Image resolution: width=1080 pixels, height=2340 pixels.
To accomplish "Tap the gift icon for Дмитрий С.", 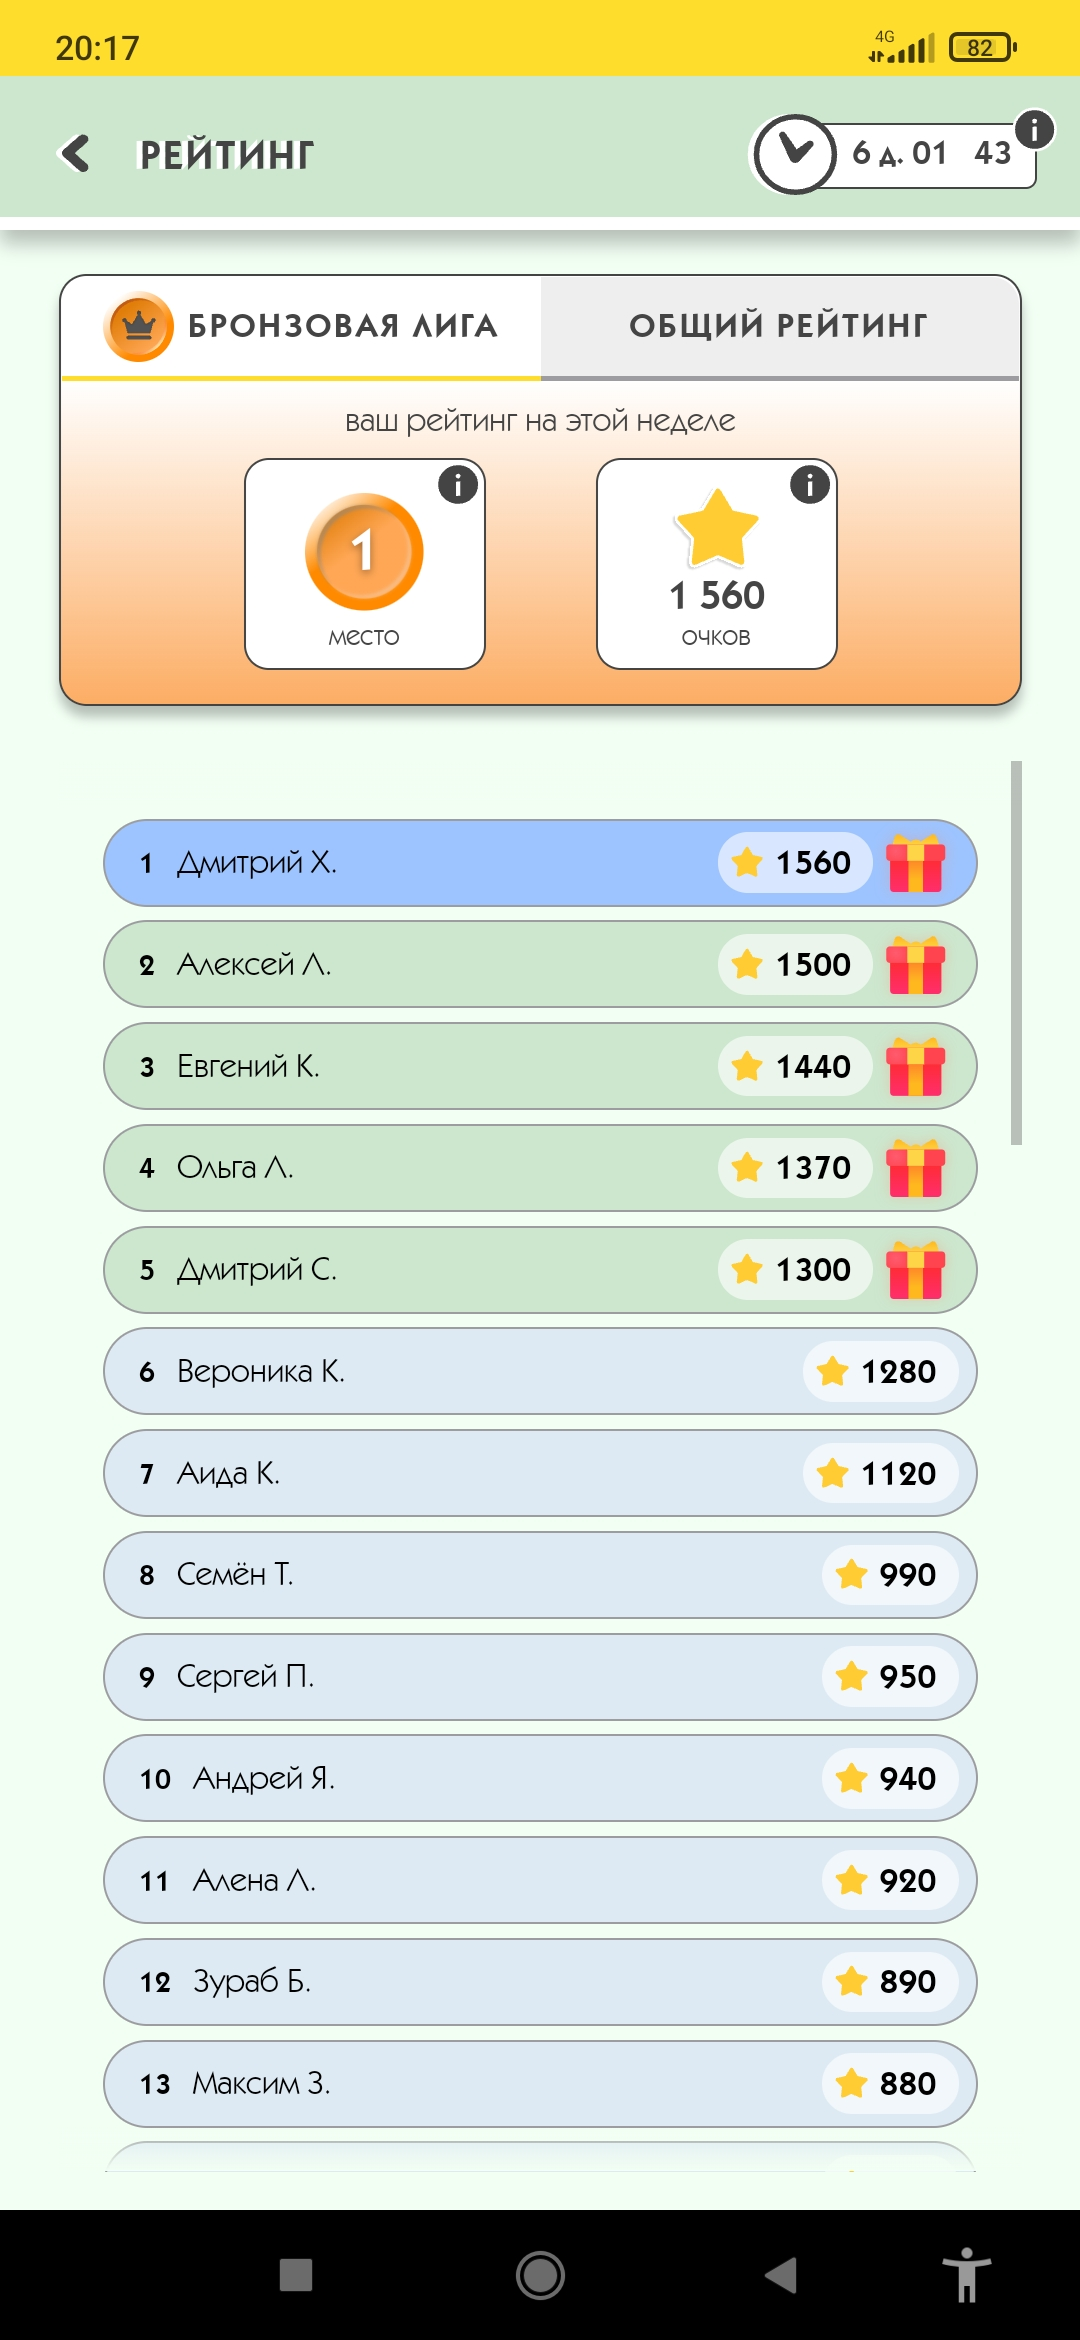I will [x=916, y=1270].
